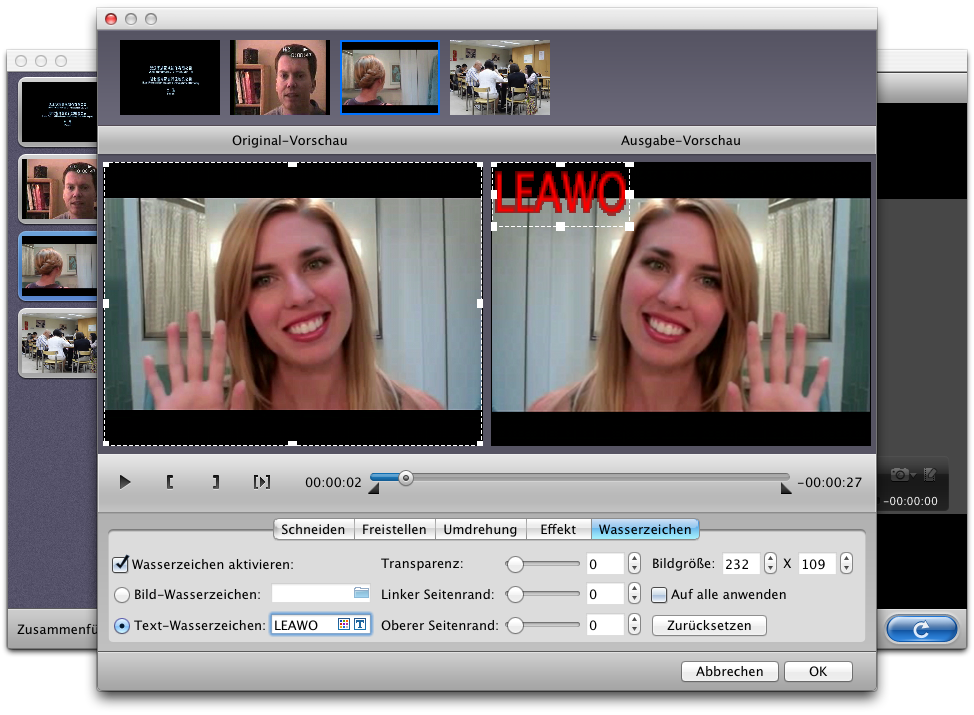
Task: Toggle the Wasserzeichen aktivieren checkbox
Action: point(121,564)
